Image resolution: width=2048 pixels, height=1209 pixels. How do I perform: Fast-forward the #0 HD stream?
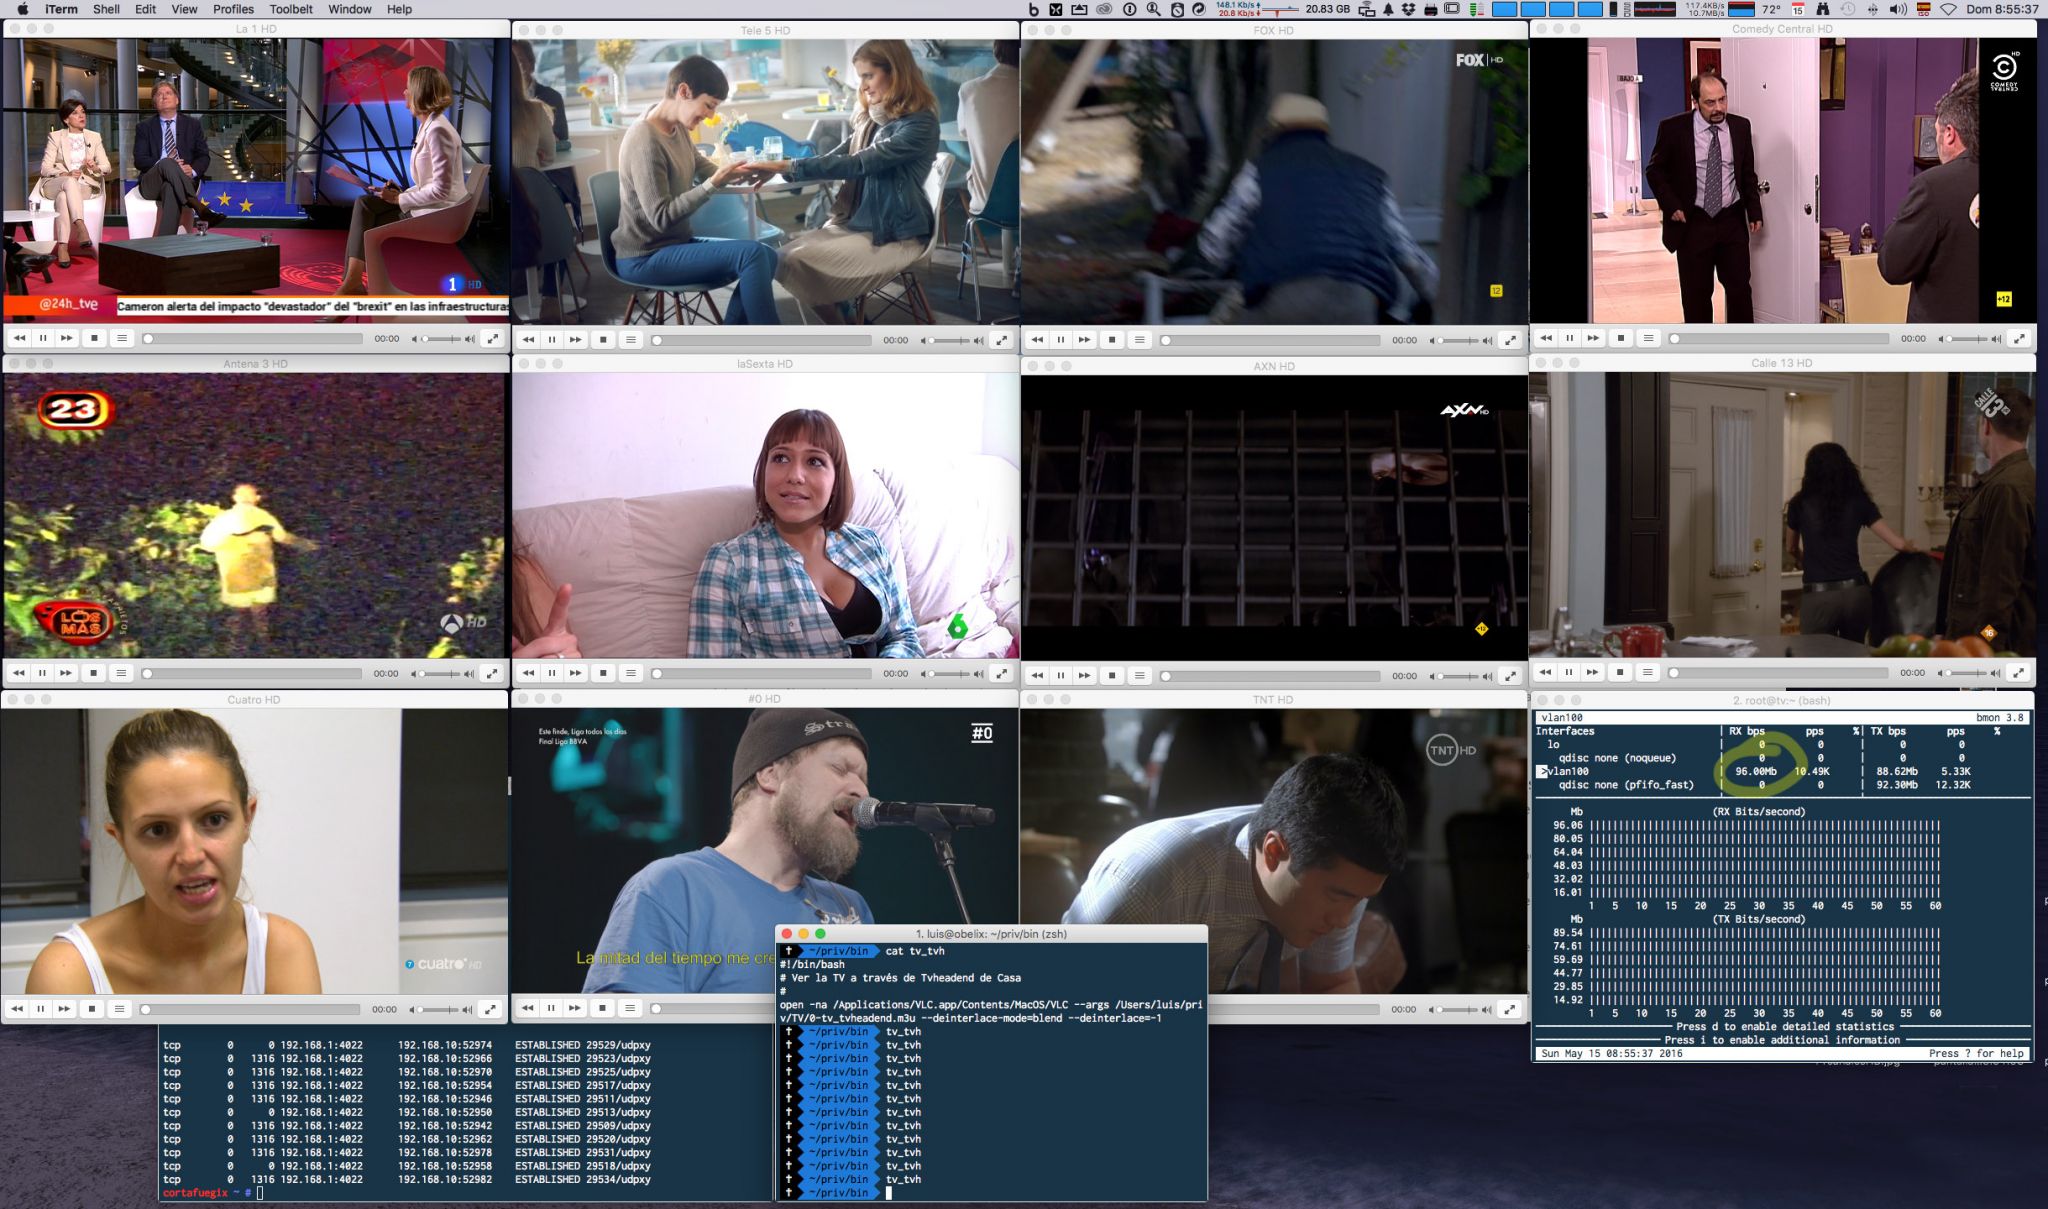point(575,1008)
